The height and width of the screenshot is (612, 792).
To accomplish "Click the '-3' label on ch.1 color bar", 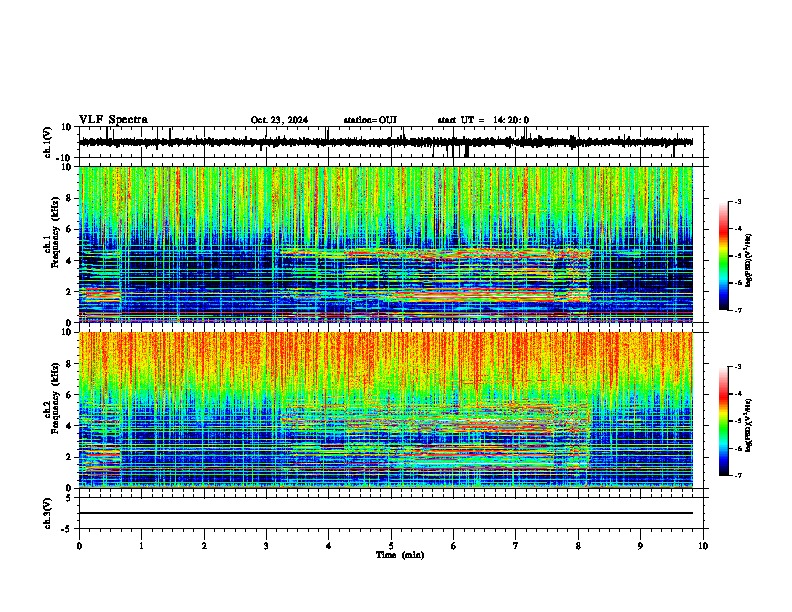I will (x=737, y=202).
